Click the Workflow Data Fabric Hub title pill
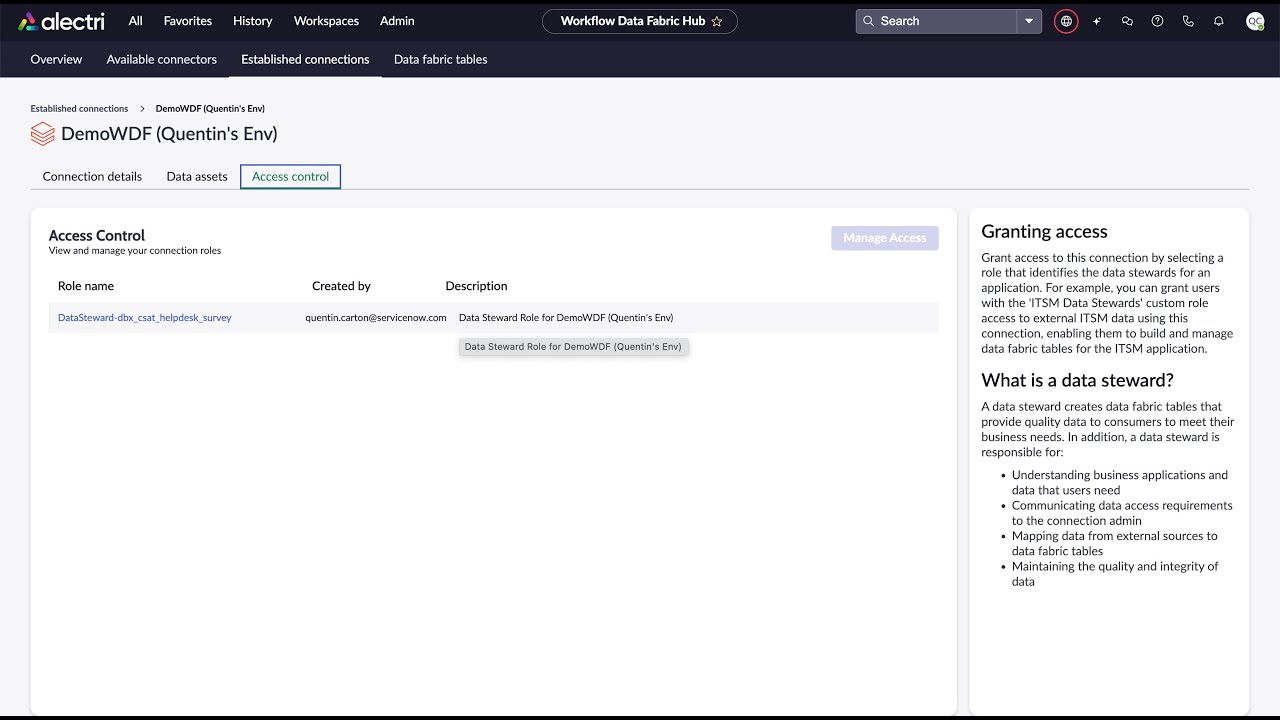 pyautogui.click(x=640, y=21)
